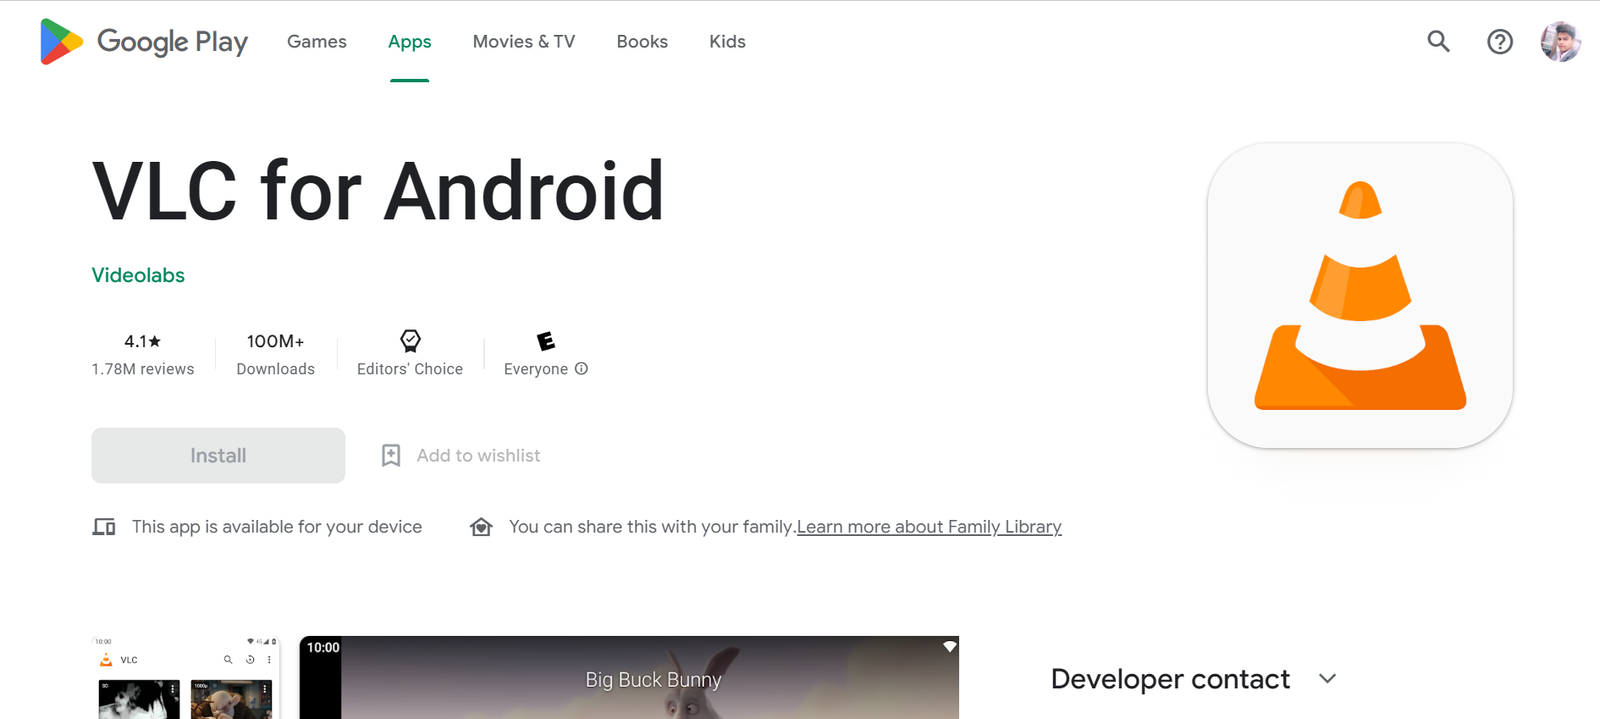The width and height of the screenshot is (1600, 719).
Task: Select the Apps tab
Action: pos(410,42)
